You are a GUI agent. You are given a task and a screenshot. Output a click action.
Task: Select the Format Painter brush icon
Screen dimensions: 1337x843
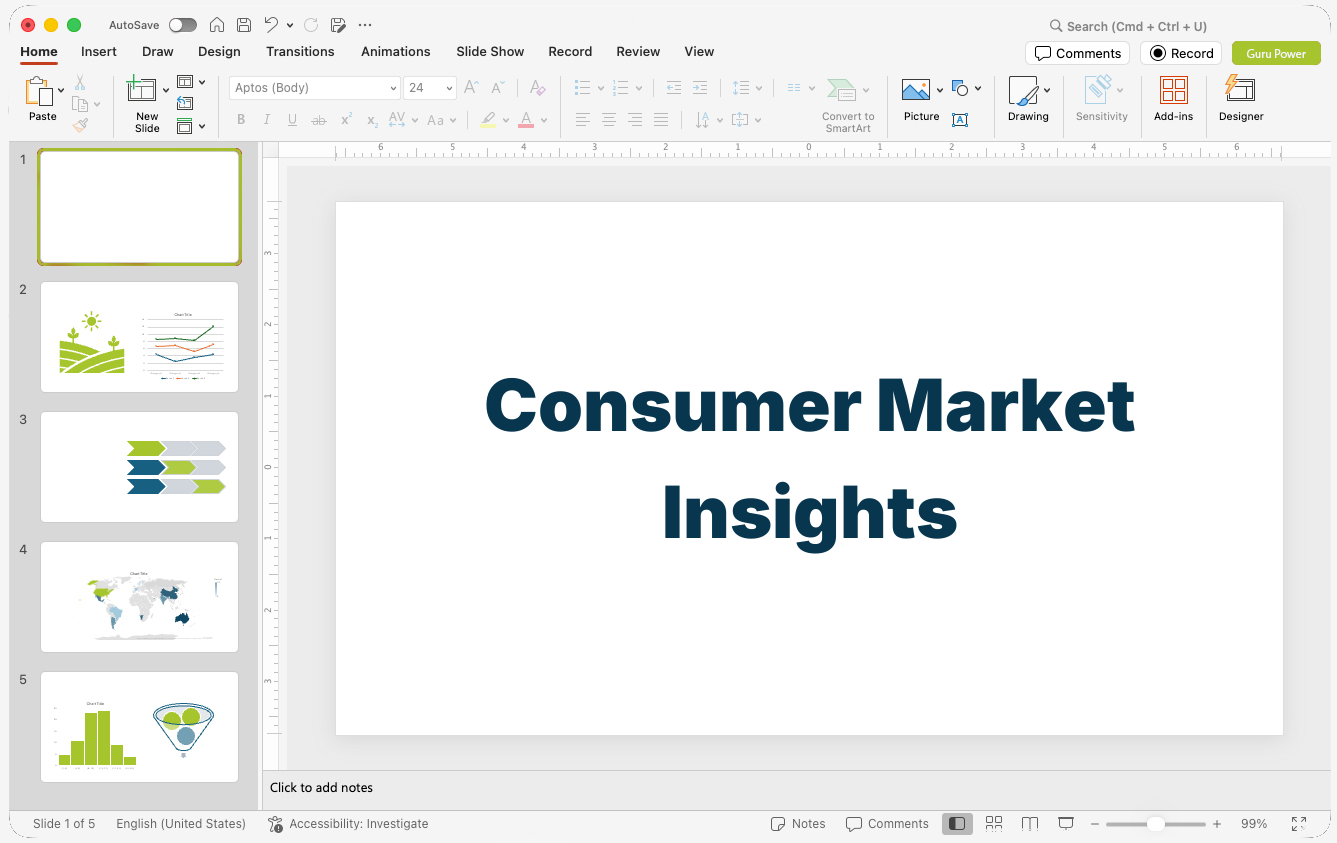tap(80, 125)
